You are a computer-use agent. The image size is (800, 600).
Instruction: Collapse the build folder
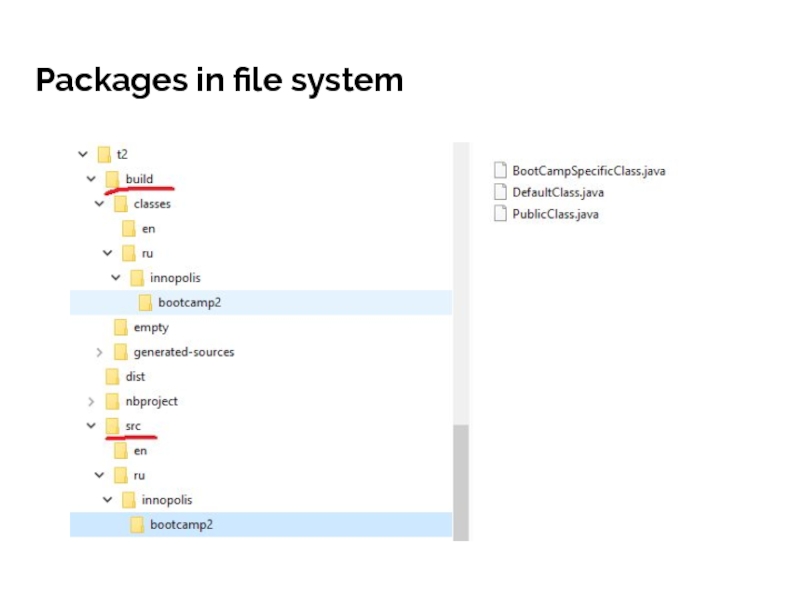(91, 179)
